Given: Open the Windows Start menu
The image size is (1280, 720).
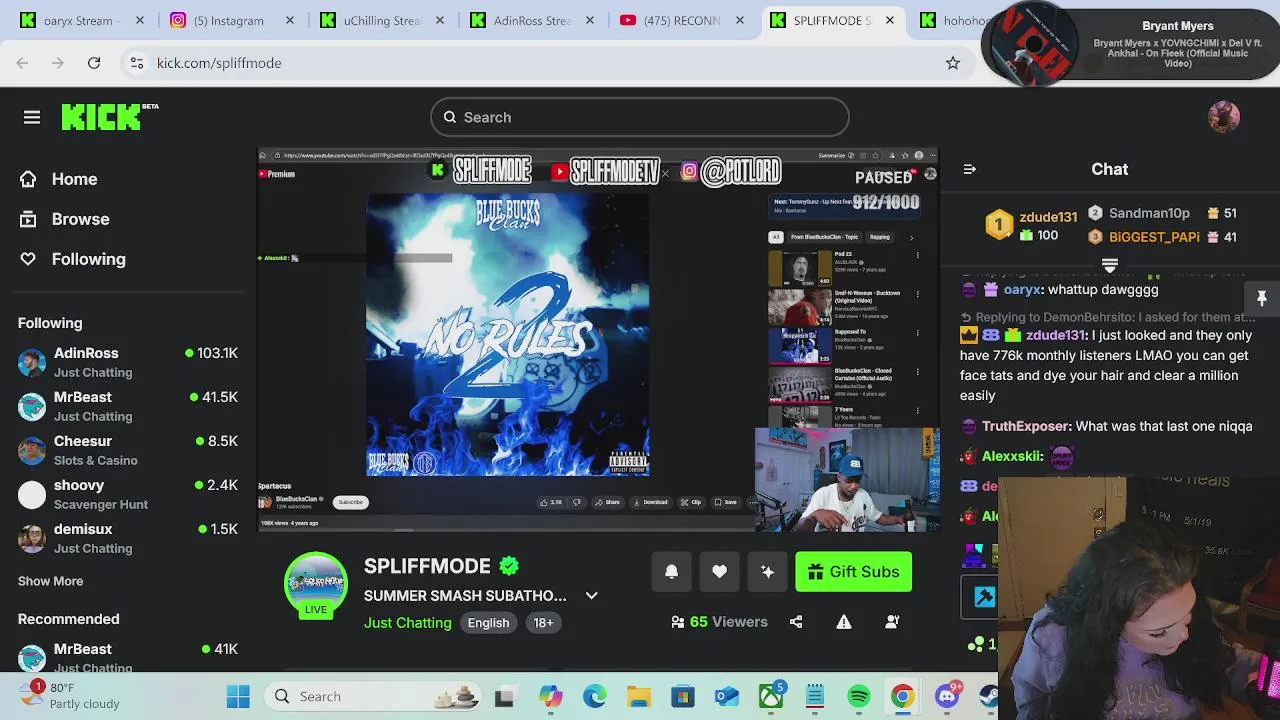Looking at the screenshot, I should (x=238, y=697).
